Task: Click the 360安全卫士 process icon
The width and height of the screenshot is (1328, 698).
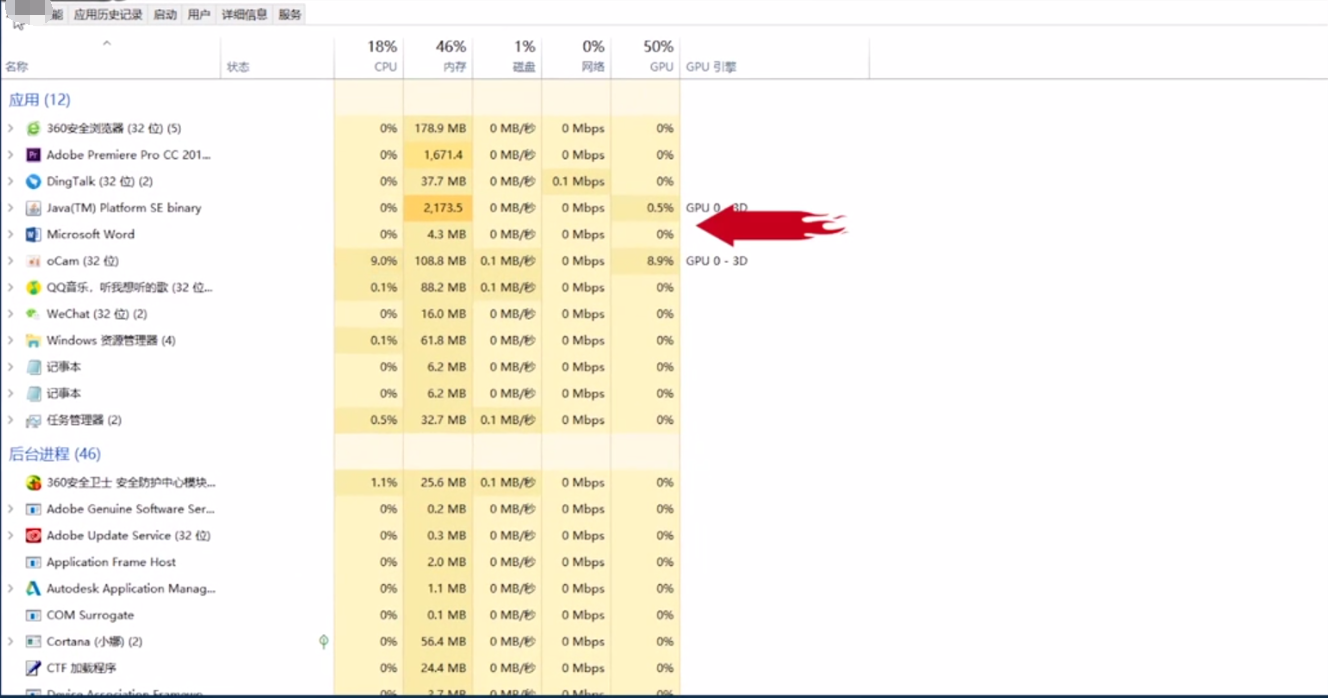Action: (x=33, y=482)
